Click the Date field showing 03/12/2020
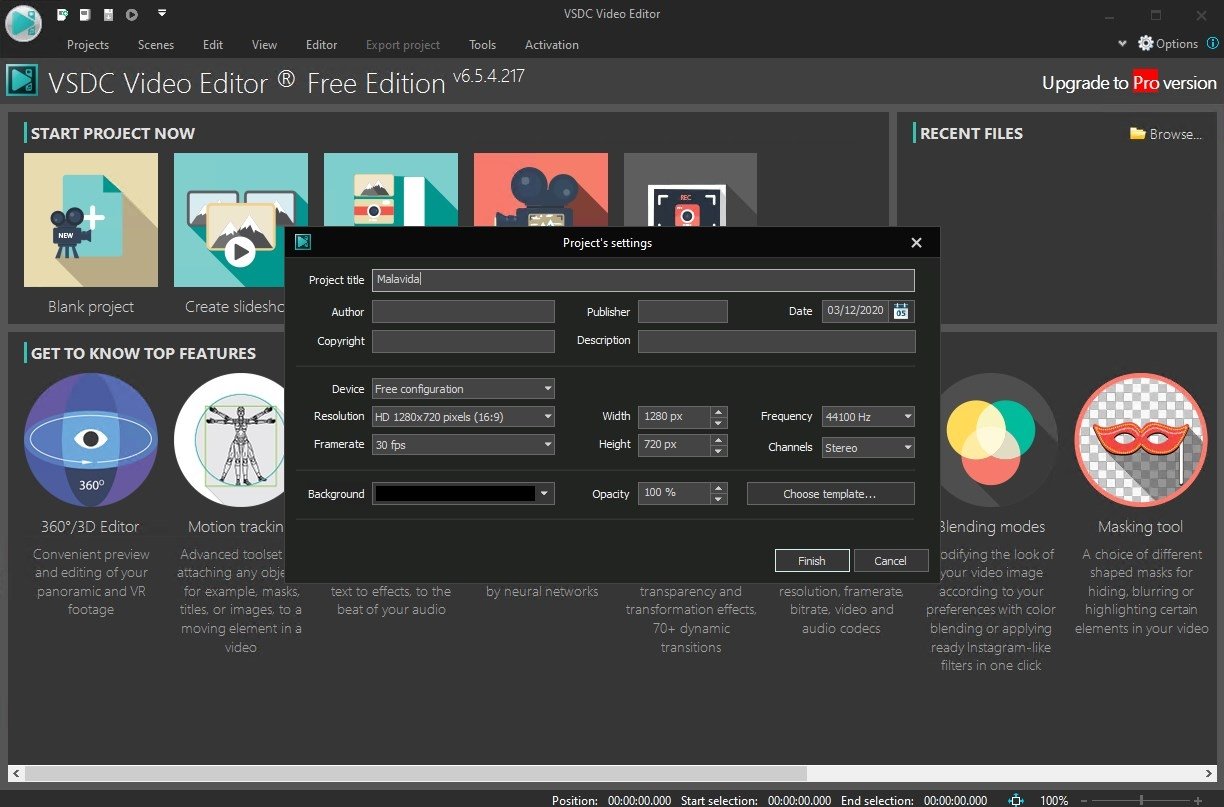The image size is (1224, 807). 856,311
